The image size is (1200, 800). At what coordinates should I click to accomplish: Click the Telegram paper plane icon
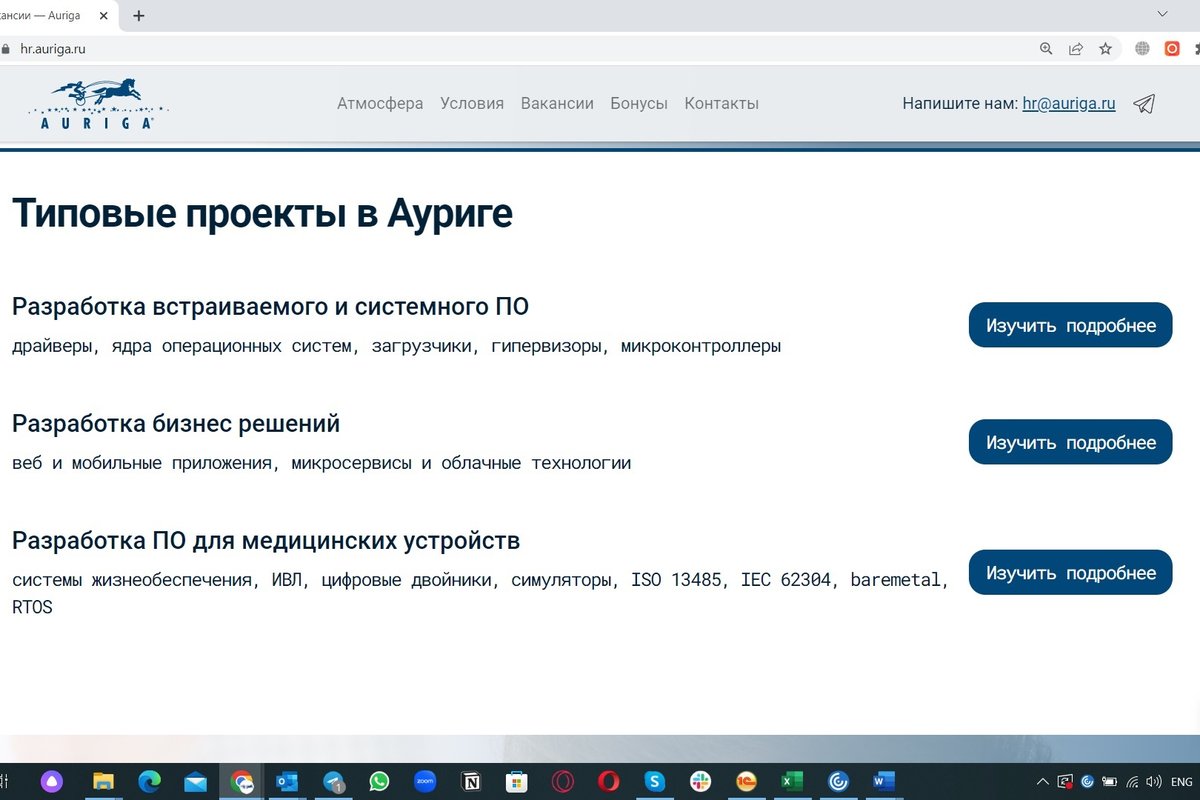point(1144,104)
